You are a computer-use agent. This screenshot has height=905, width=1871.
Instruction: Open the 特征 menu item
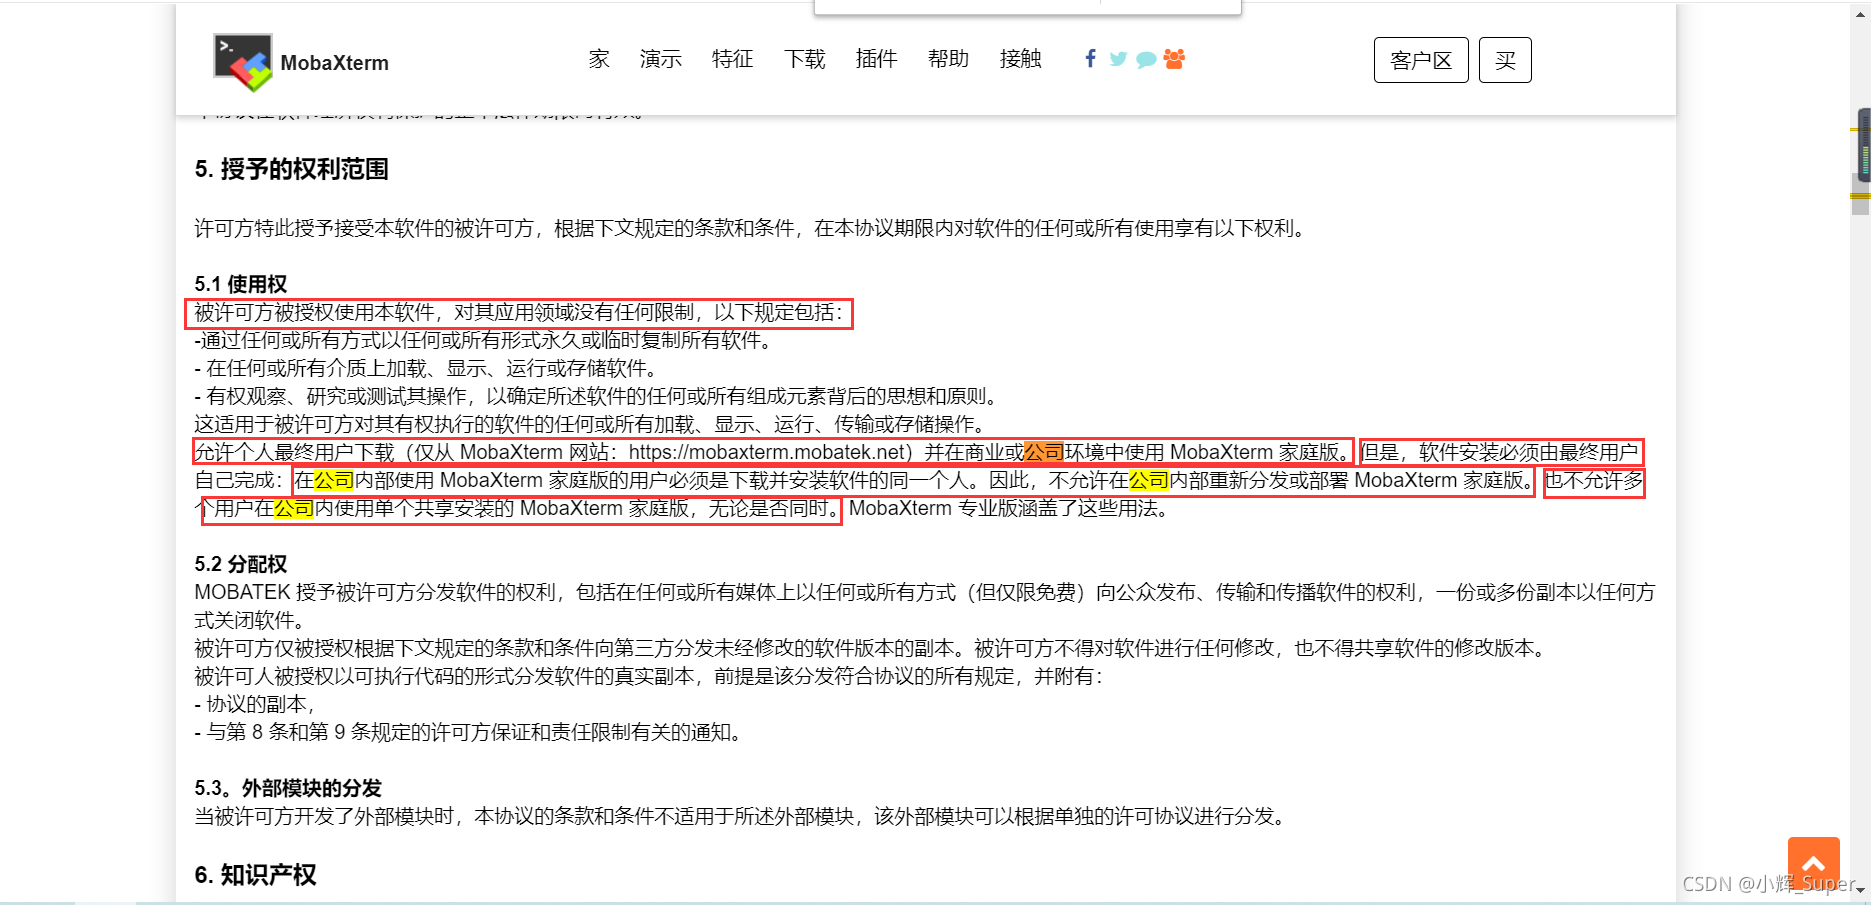[x=733, y=59]
